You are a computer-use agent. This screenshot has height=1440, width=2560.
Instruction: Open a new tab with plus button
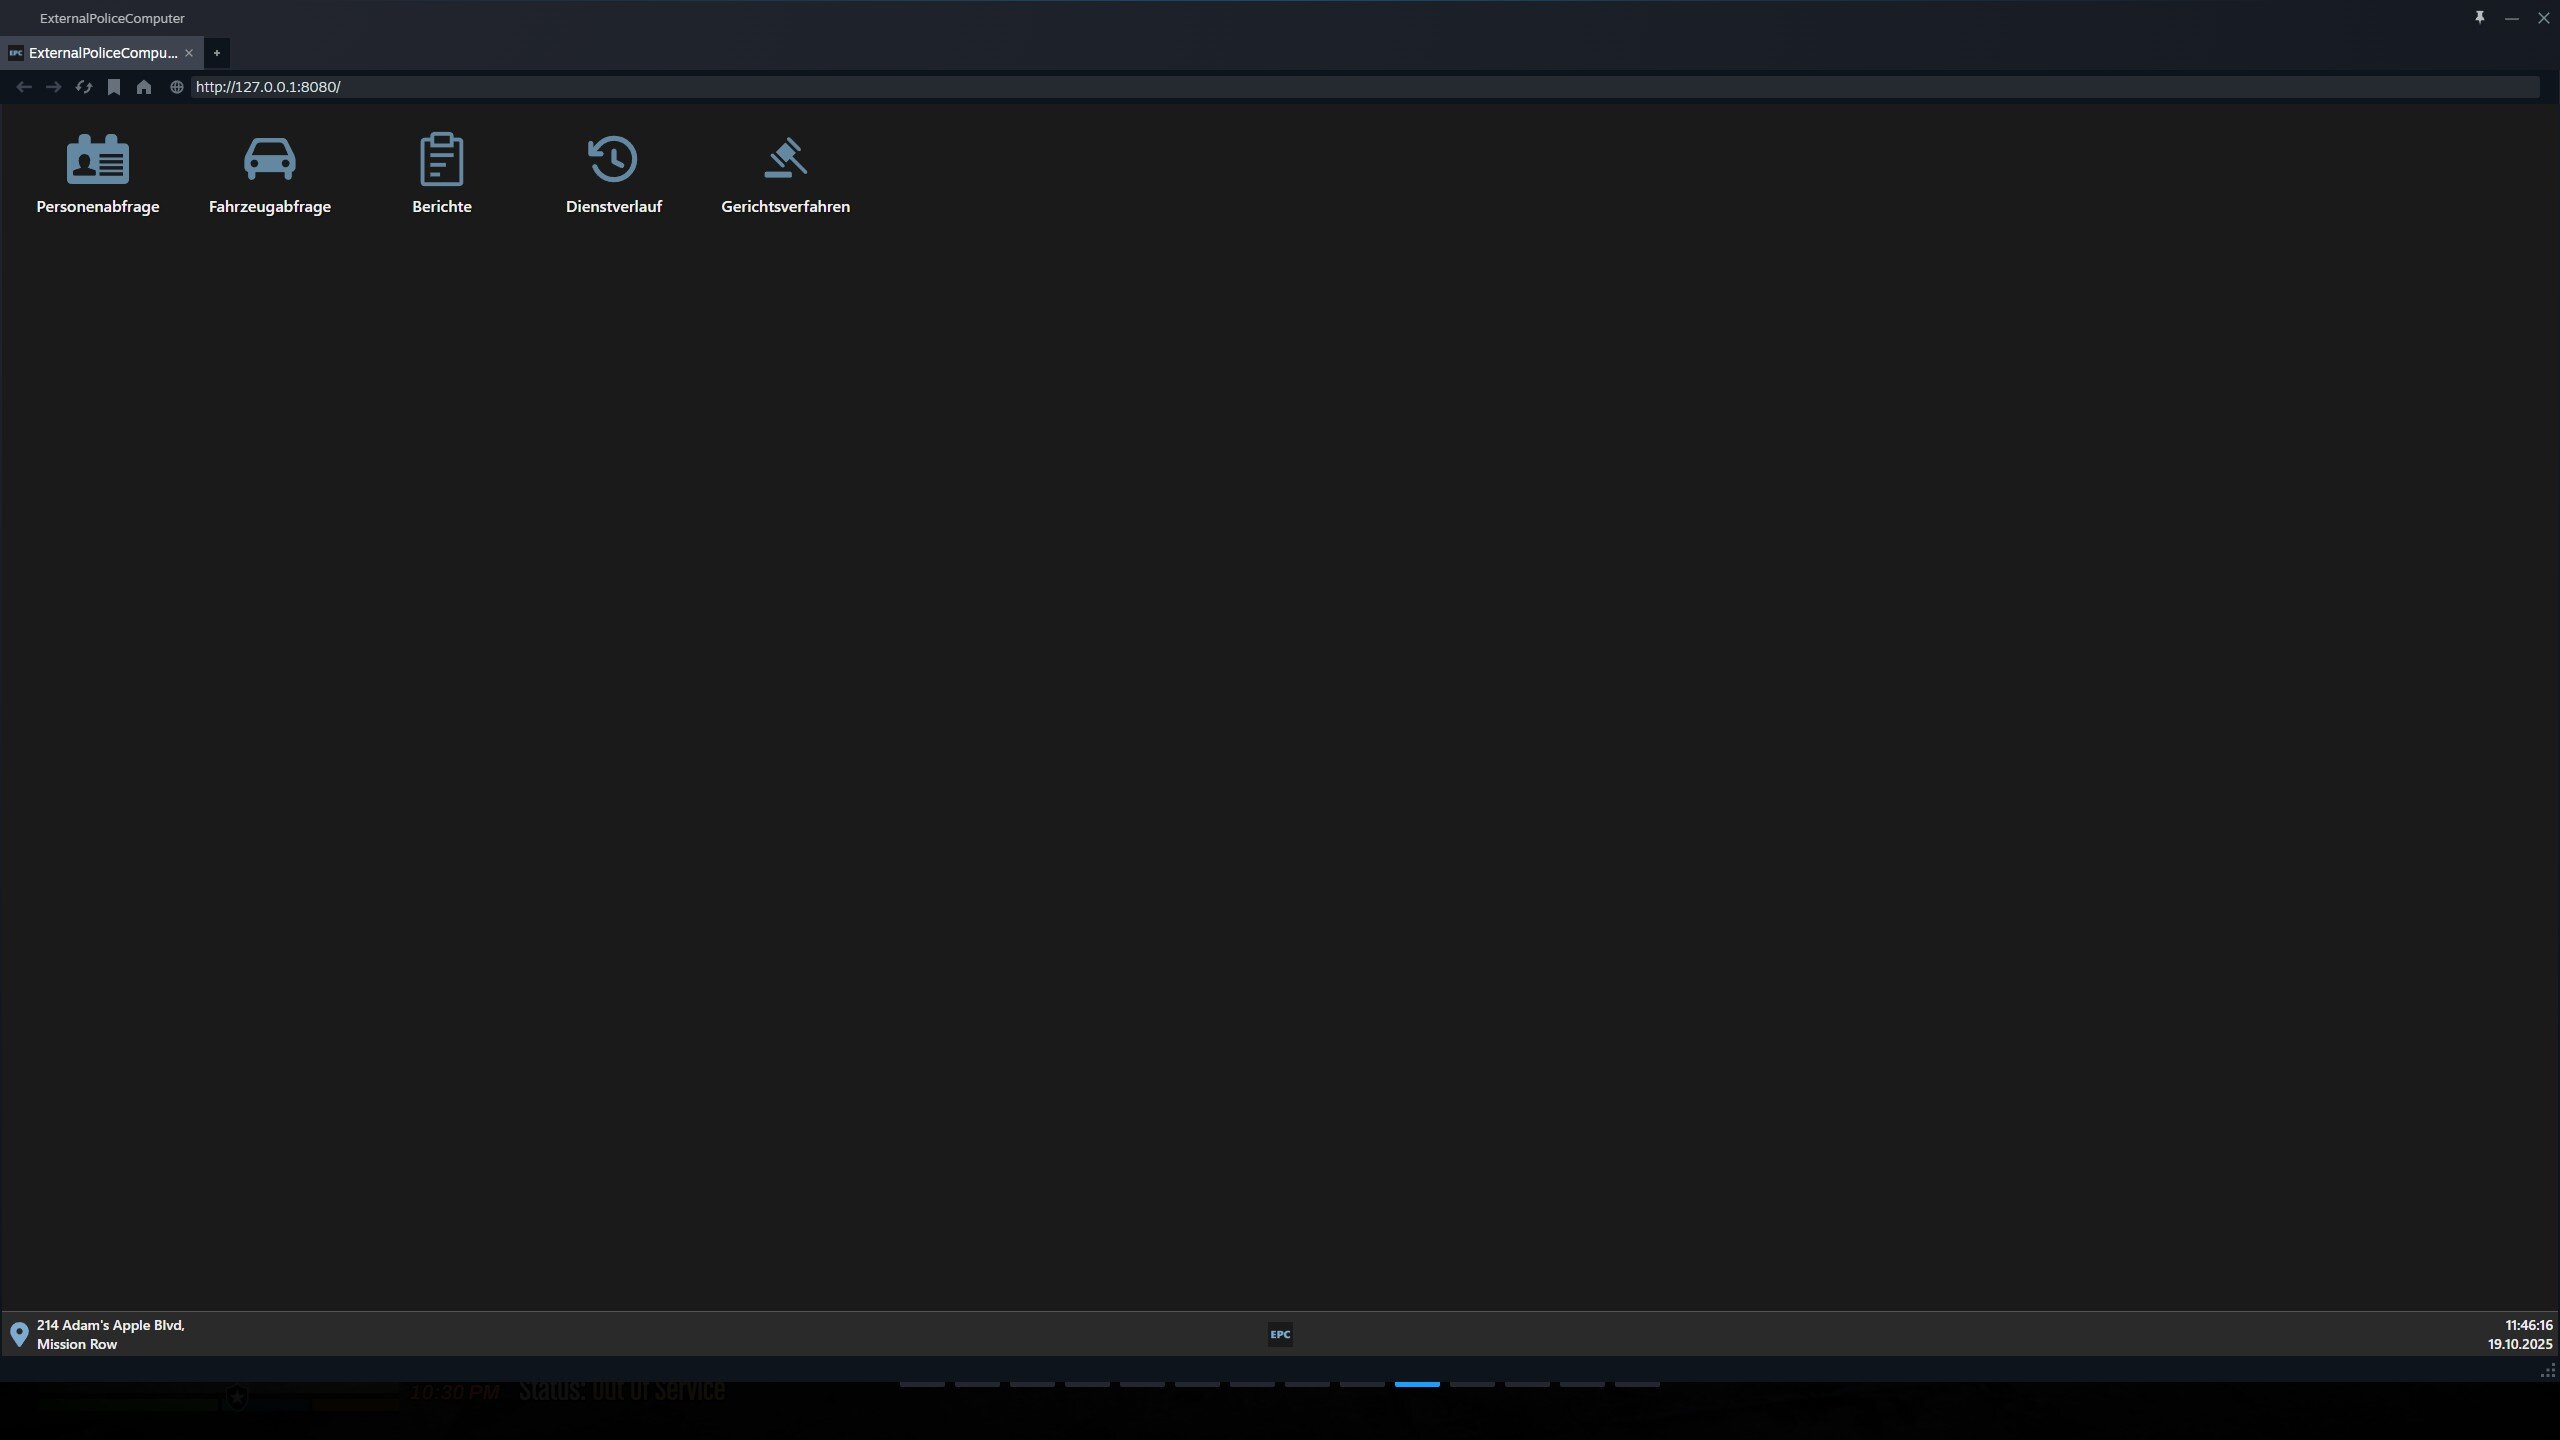pyautogui.click(x=216, y=53)
